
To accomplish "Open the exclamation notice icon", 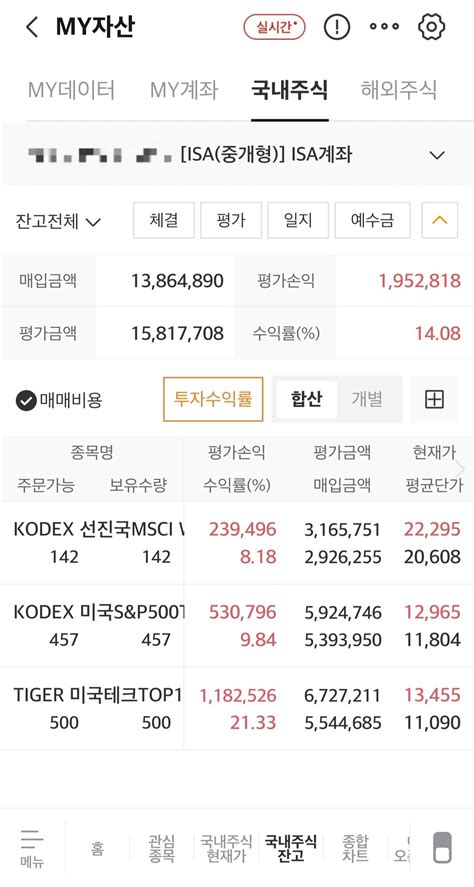I will (x=337, y=27).
